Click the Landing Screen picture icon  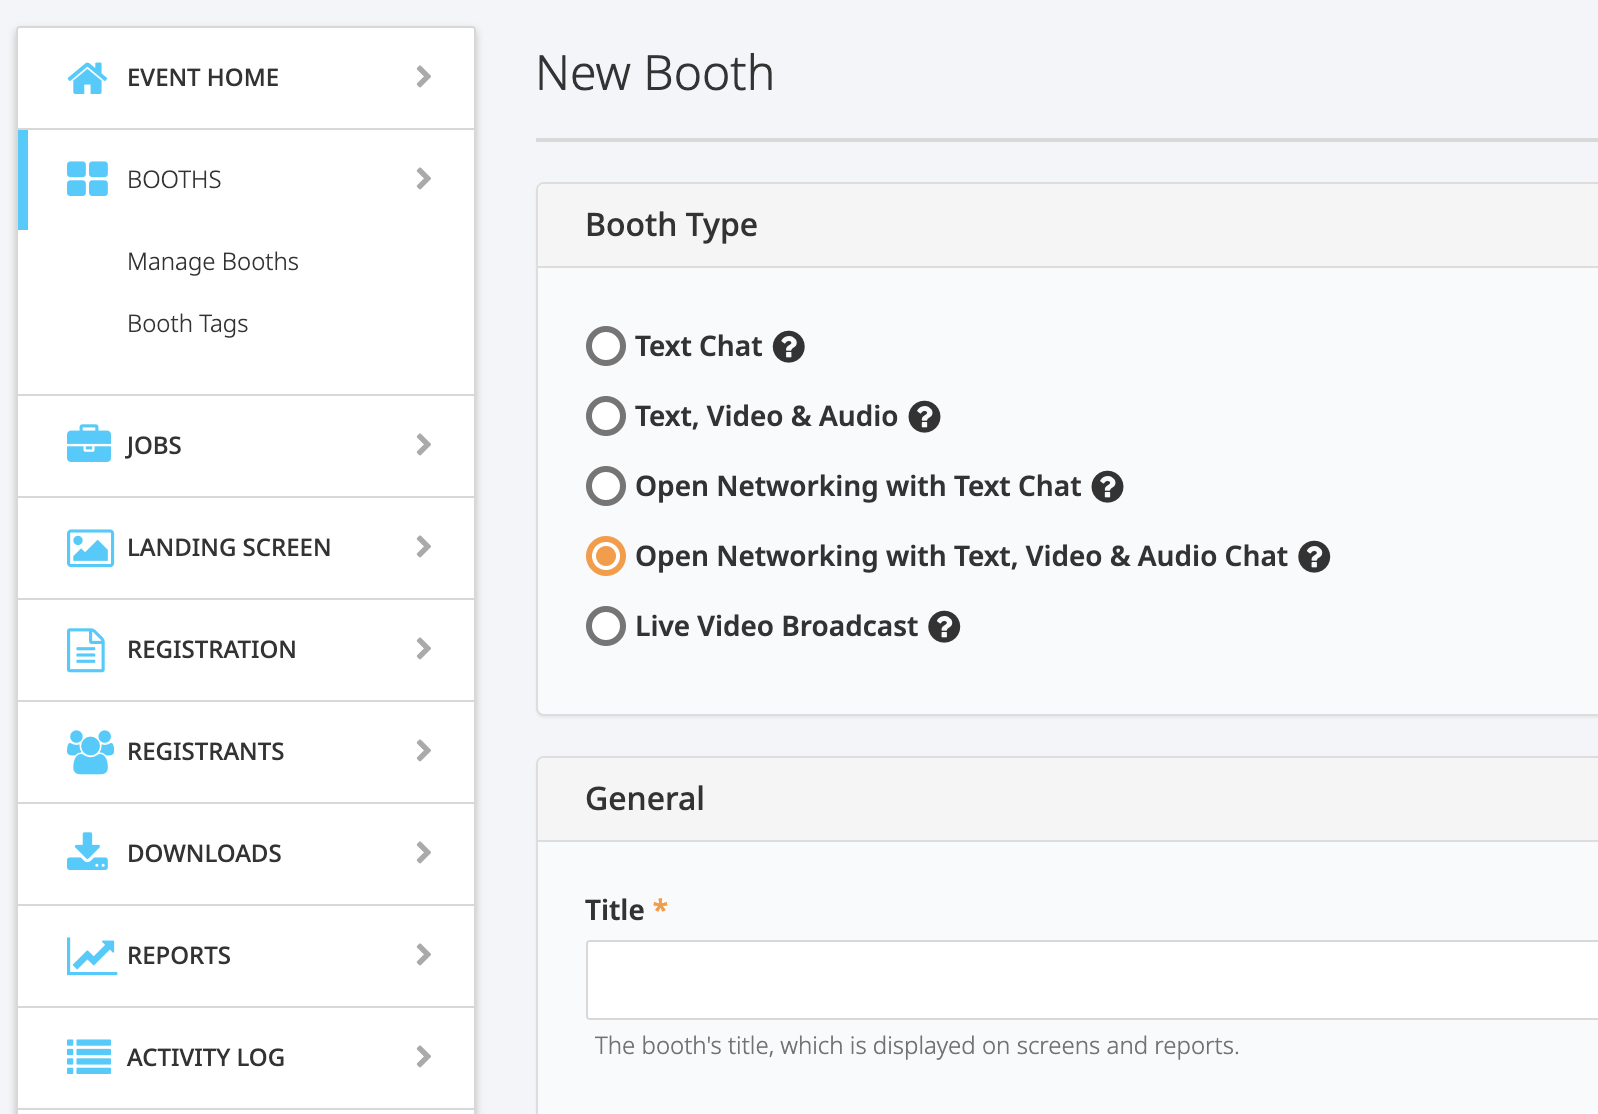(89, 548)
